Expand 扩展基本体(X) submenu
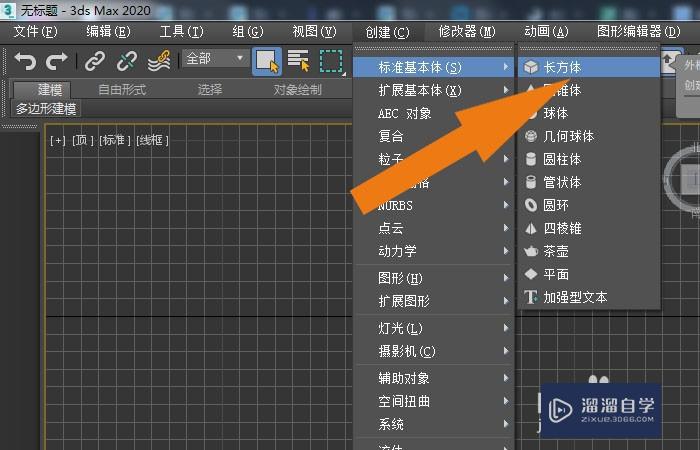Image resolution: width=700 pixels, height=450 pixels. tap(434, 91)
